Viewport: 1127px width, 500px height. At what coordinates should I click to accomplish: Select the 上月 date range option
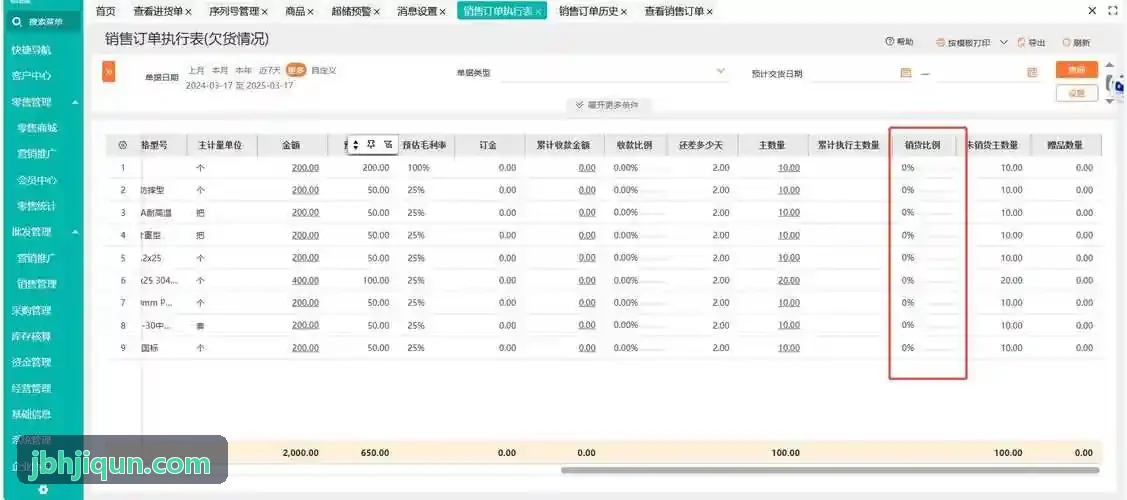tap(196, 70)
